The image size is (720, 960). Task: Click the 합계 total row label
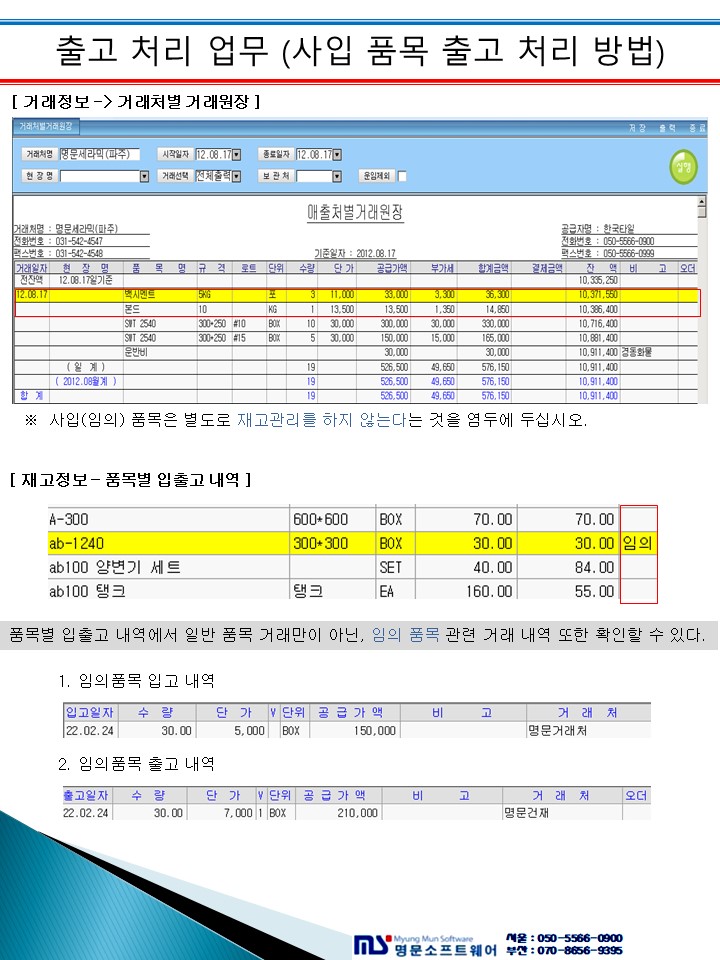pyautogui.click(x=31, y=396)
